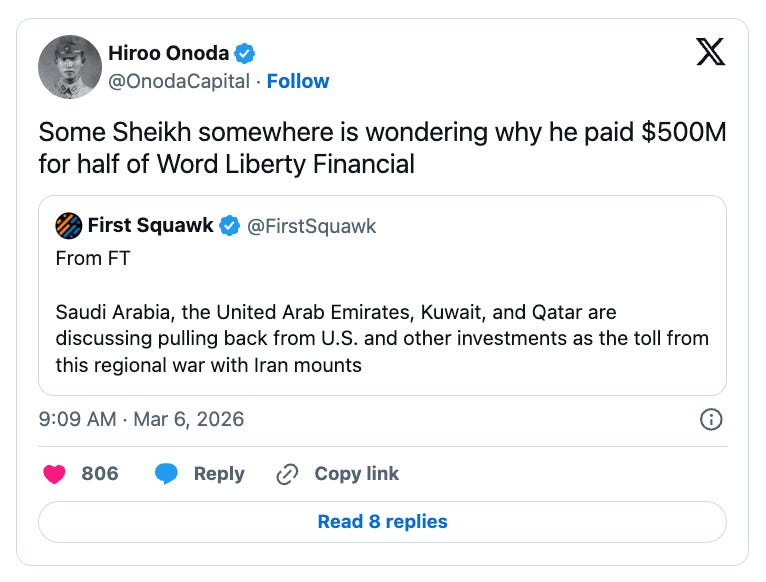766x582 pixels.
Task: Click the X logo icon
Action: (710, 53)
